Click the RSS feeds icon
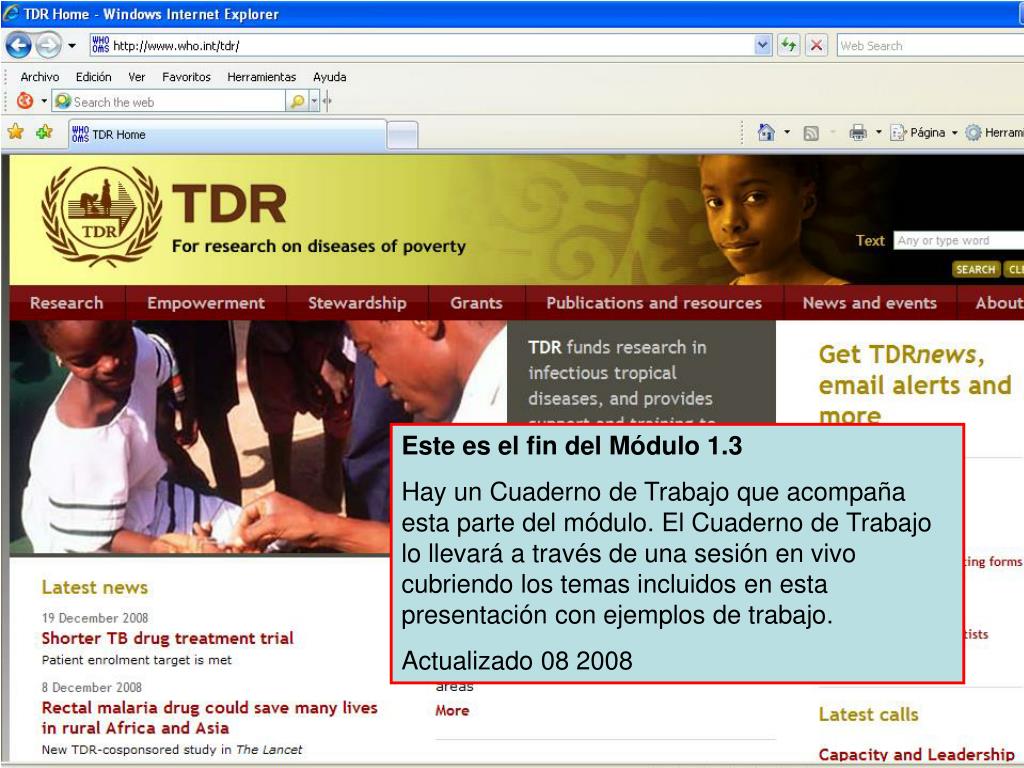Screen dimensions: 1024x768 tap(811, 133)
